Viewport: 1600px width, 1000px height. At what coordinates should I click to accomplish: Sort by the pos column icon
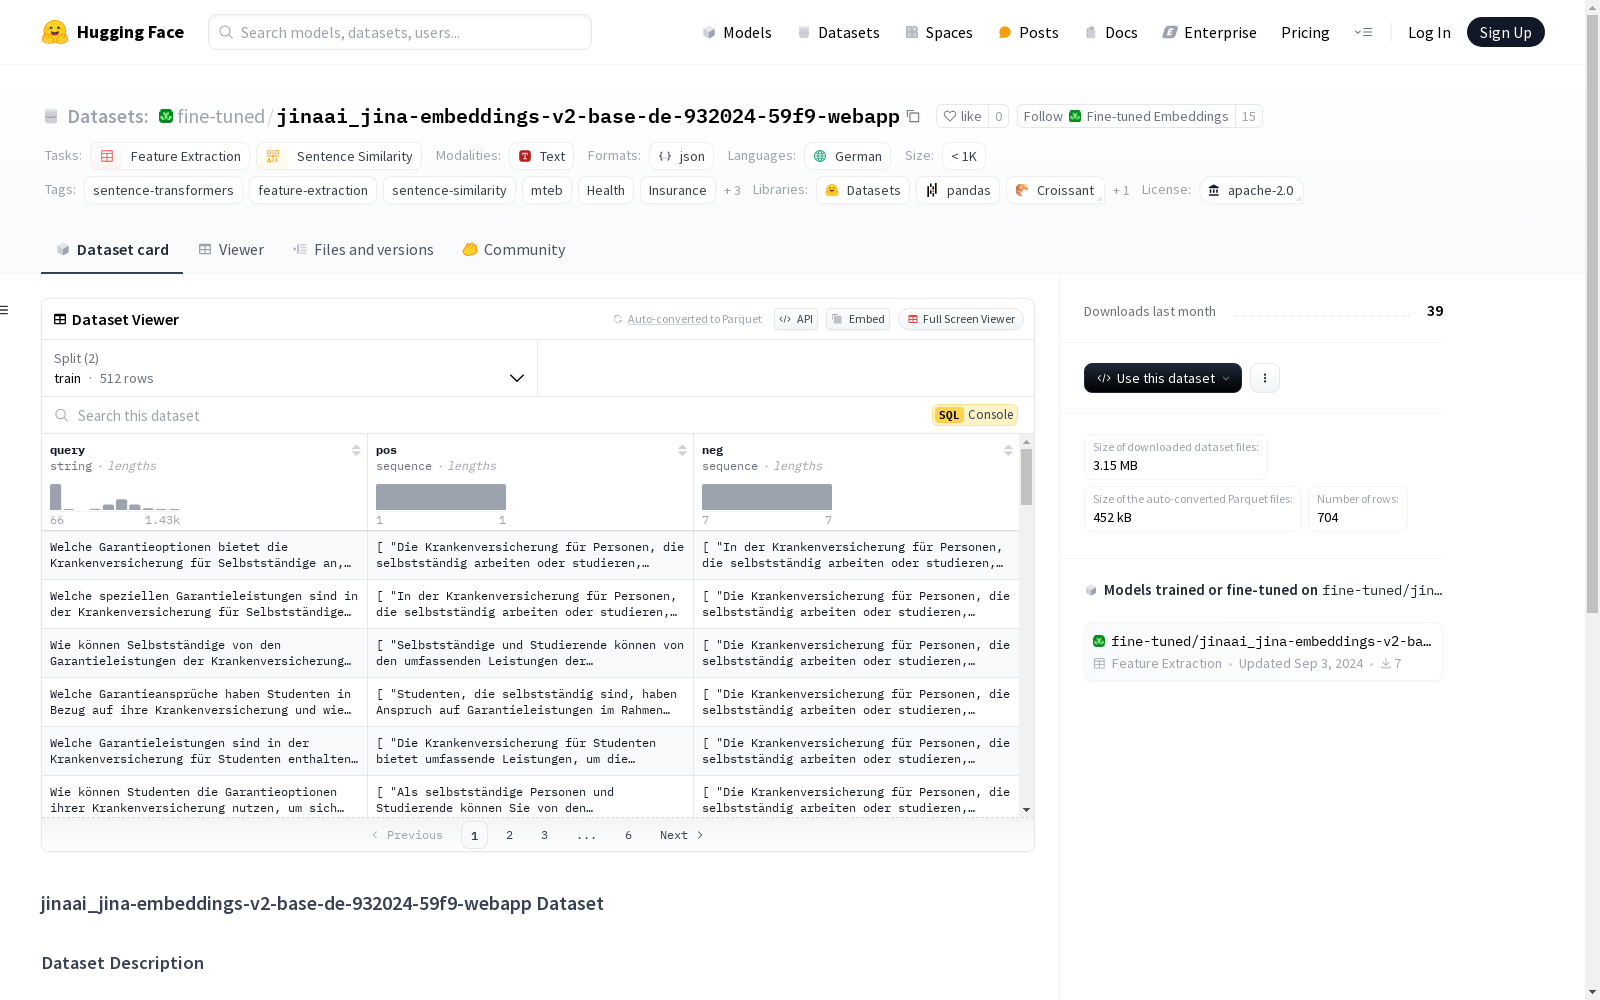(x=682, y=450)
